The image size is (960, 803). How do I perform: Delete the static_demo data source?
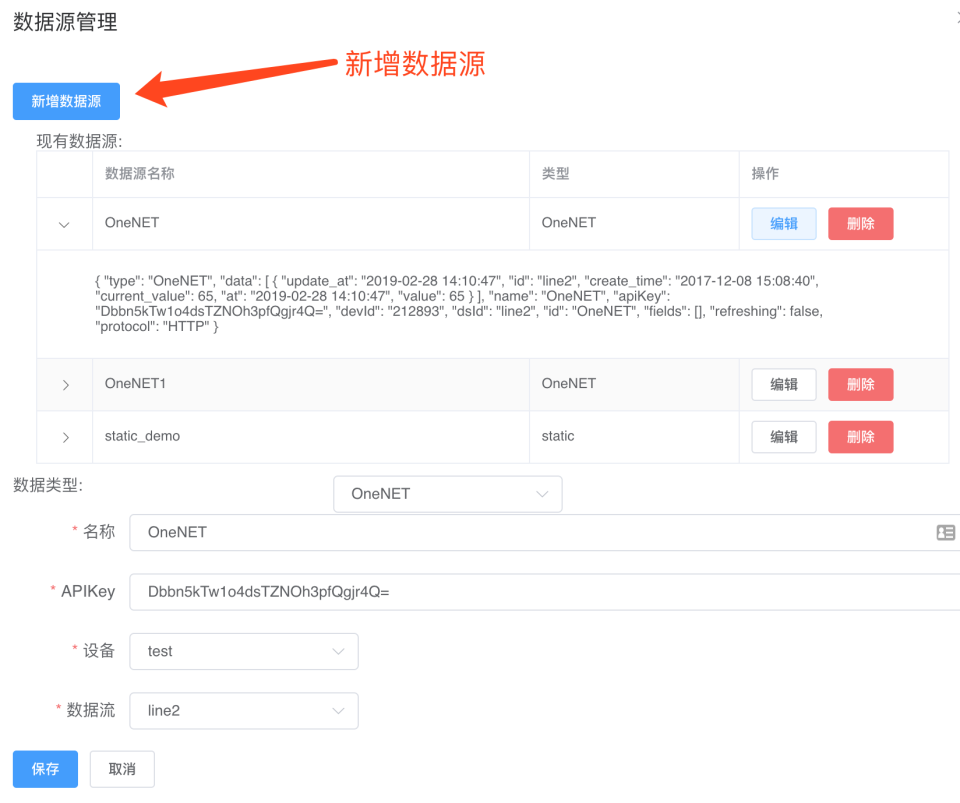pos(860,437)
